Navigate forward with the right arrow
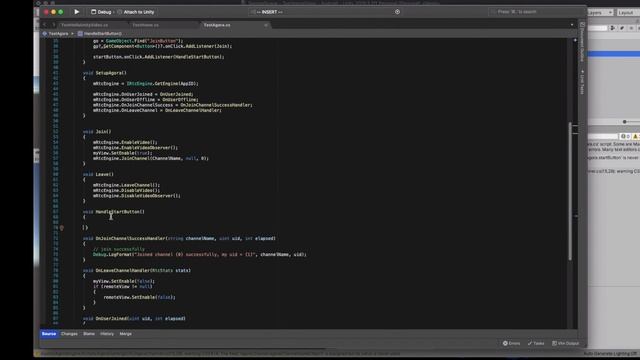Image resolution: width=640 pixels, height=360 pixels. [x=53, y=25]
